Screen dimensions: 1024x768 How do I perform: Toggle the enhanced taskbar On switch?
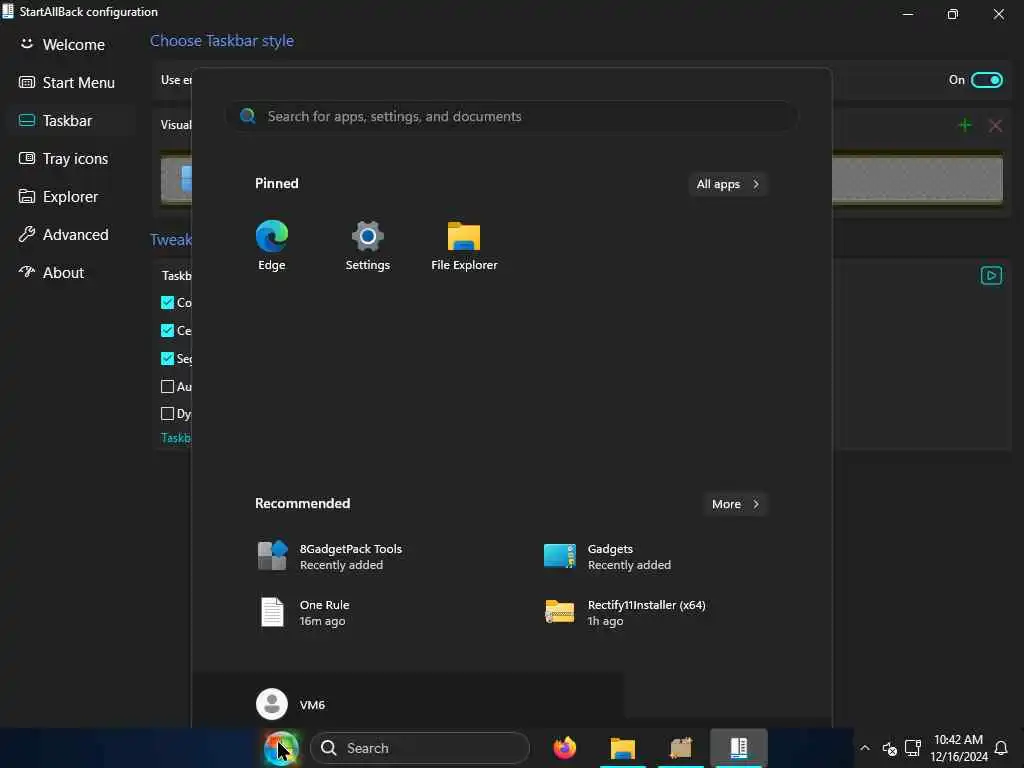(x=986, y=80)
